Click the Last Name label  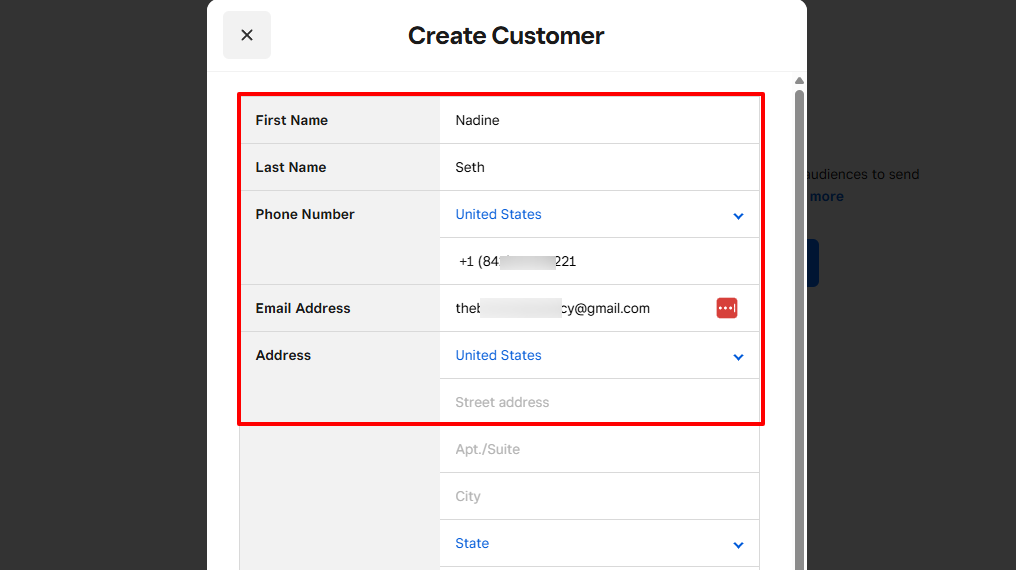[x=291, y=167]
